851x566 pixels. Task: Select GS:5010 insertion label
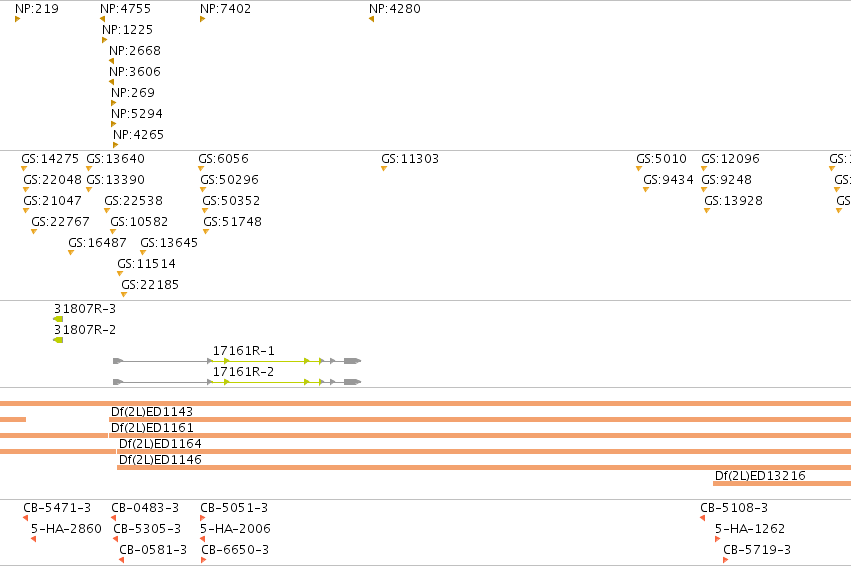click(x=662, y=159)
